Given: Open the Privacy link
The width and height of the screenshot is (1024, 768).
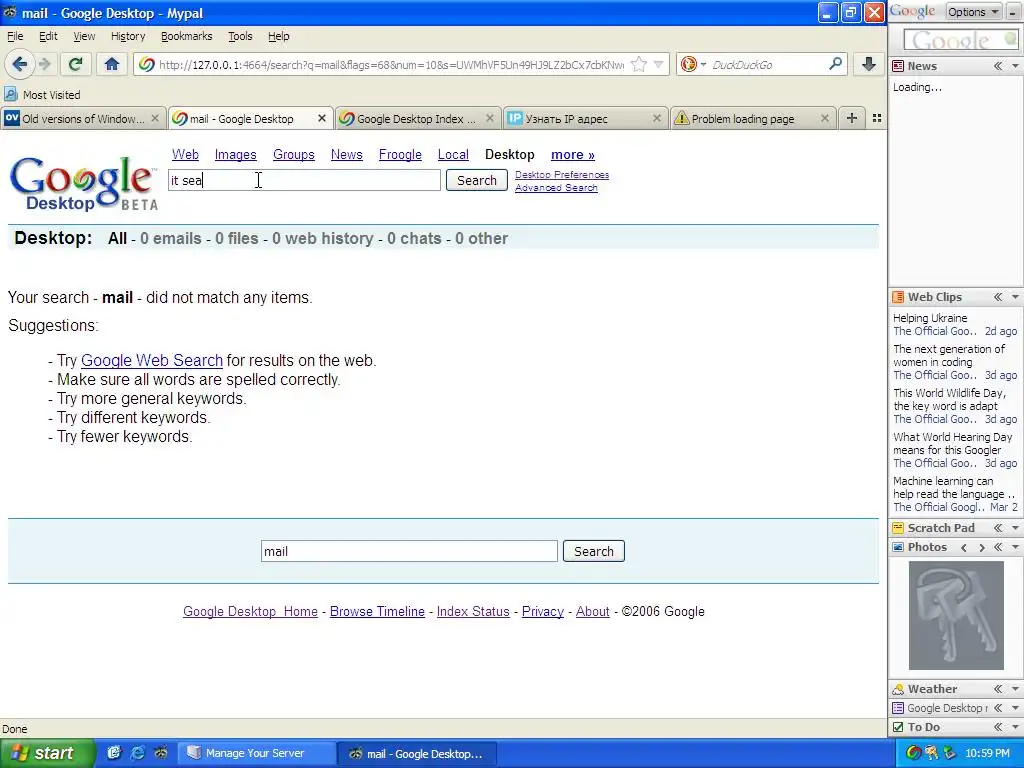Looking at the screenshot, I should [543, 611].
